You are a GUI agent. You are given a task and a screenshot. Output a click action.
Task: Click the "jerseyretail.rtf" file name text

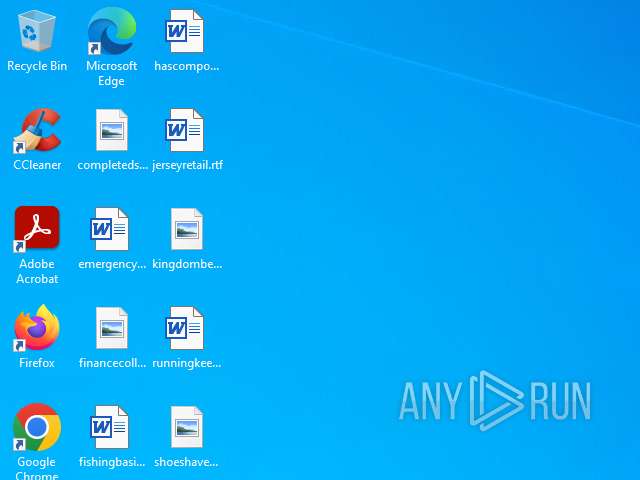pyautogui.click(x=187, y=165)
